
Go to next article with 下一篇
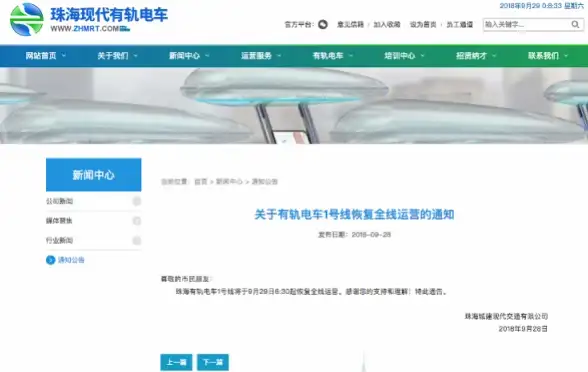point(213,362)
